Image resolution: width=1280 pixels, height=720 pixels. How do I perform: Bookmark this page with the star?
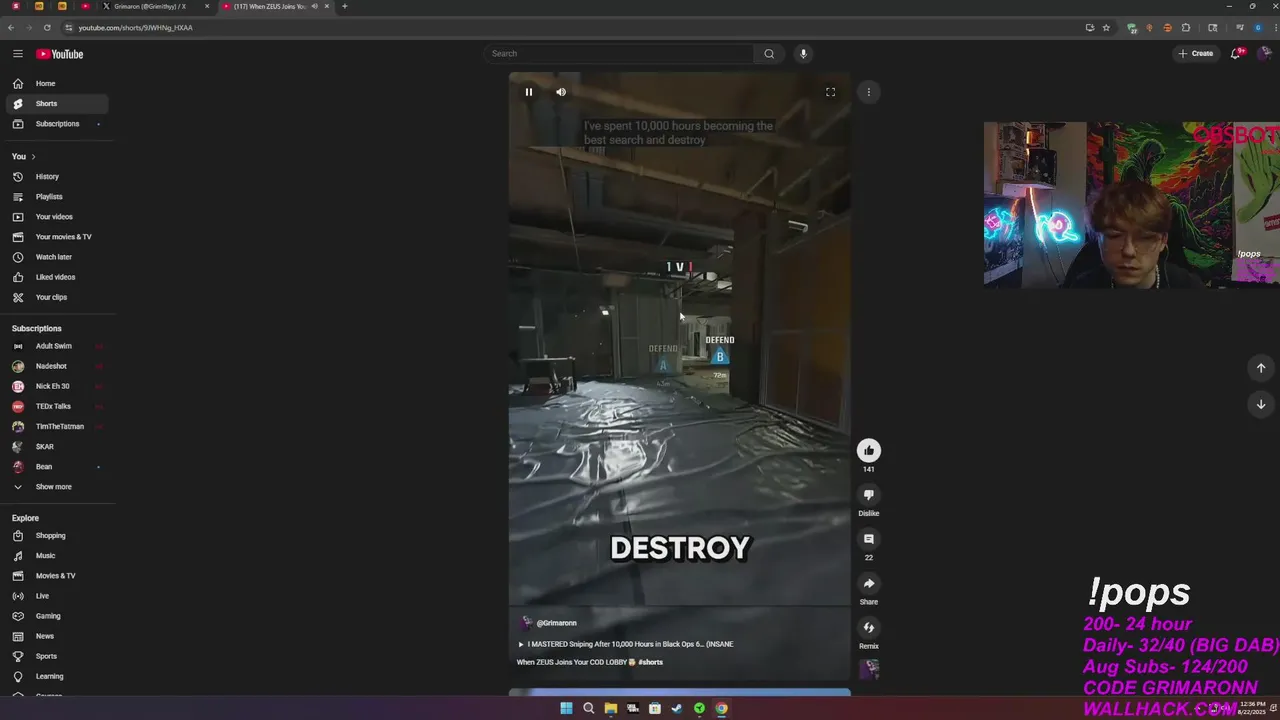(1106, 28)
